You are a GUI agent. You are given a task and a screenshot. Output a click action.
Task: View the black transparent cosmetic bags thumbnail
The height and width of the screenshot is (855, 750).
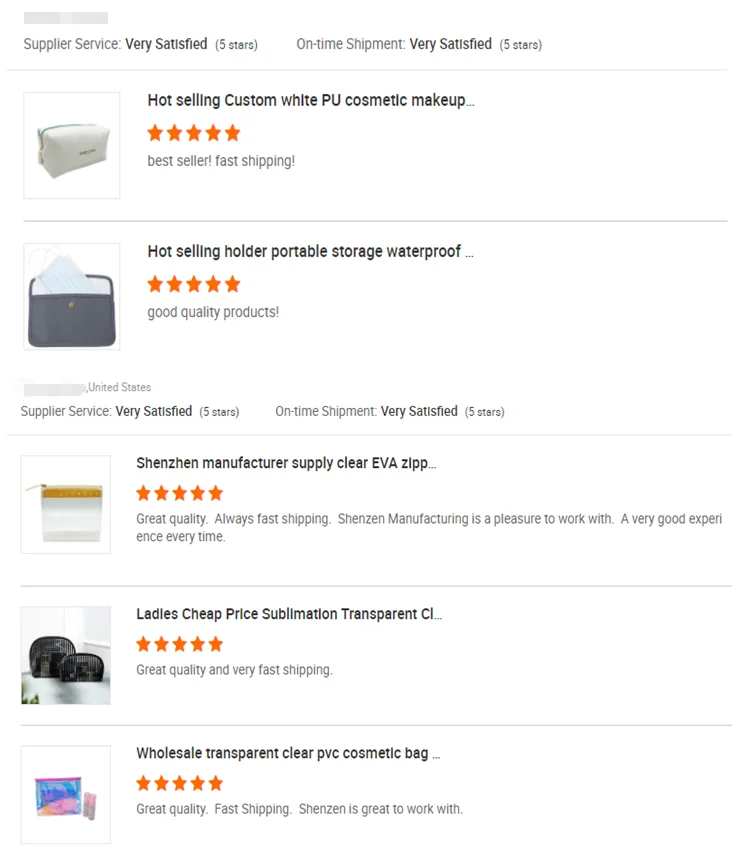pos(66,655)
